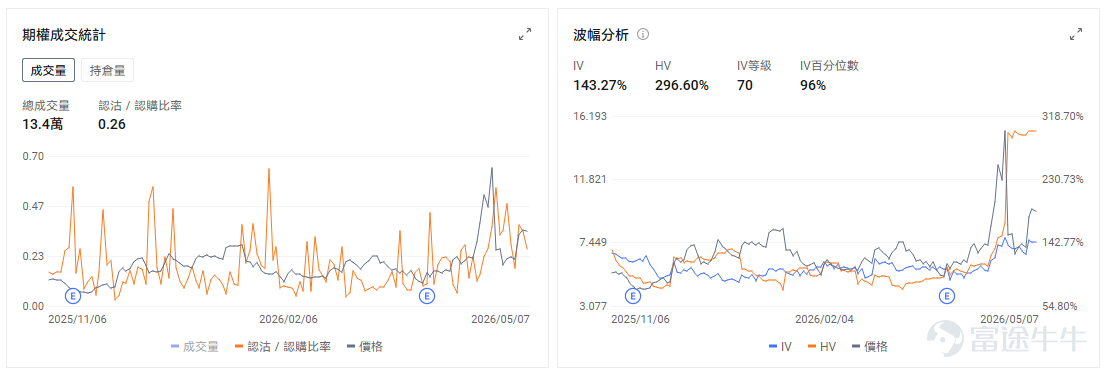Click the 0.47 axis label in the 期權成交統計 chart
Viewport: 1107px width, 375px height.
[x=32, y=206]
